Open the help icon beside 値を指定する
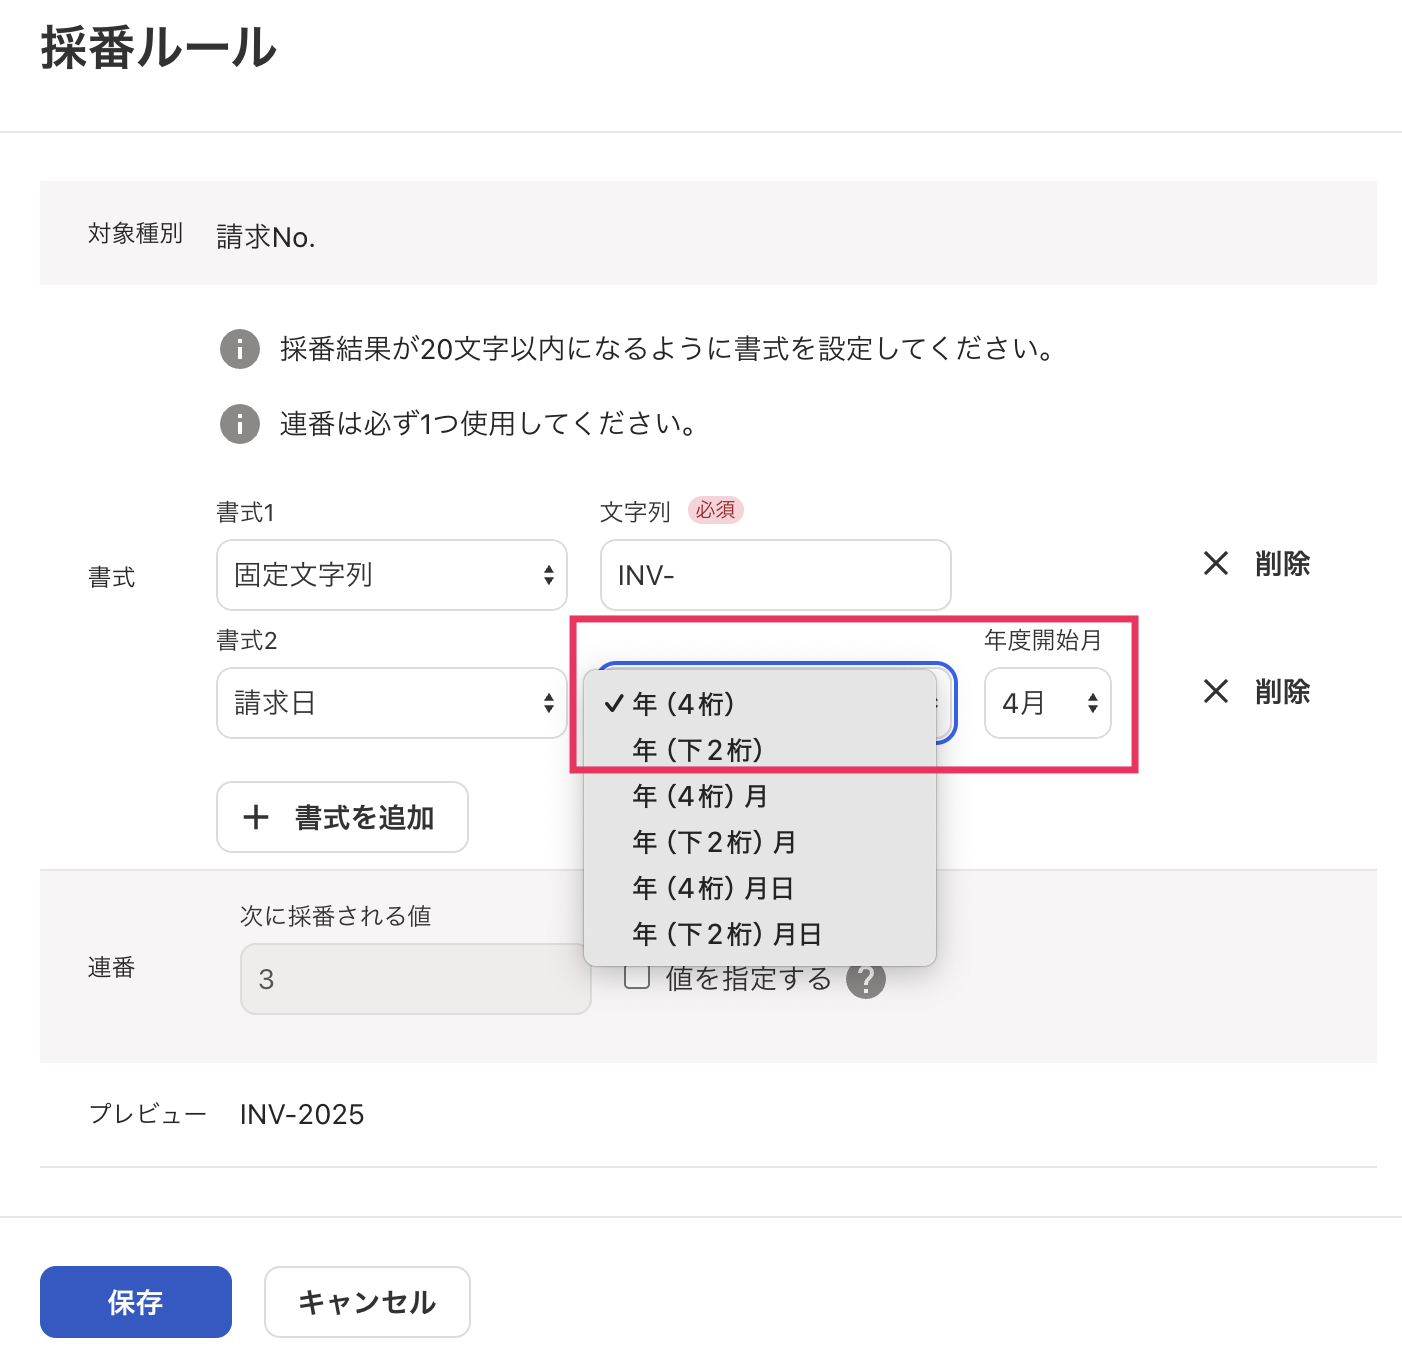This screenshot has width=1402, height=1360. coord(867,979)
